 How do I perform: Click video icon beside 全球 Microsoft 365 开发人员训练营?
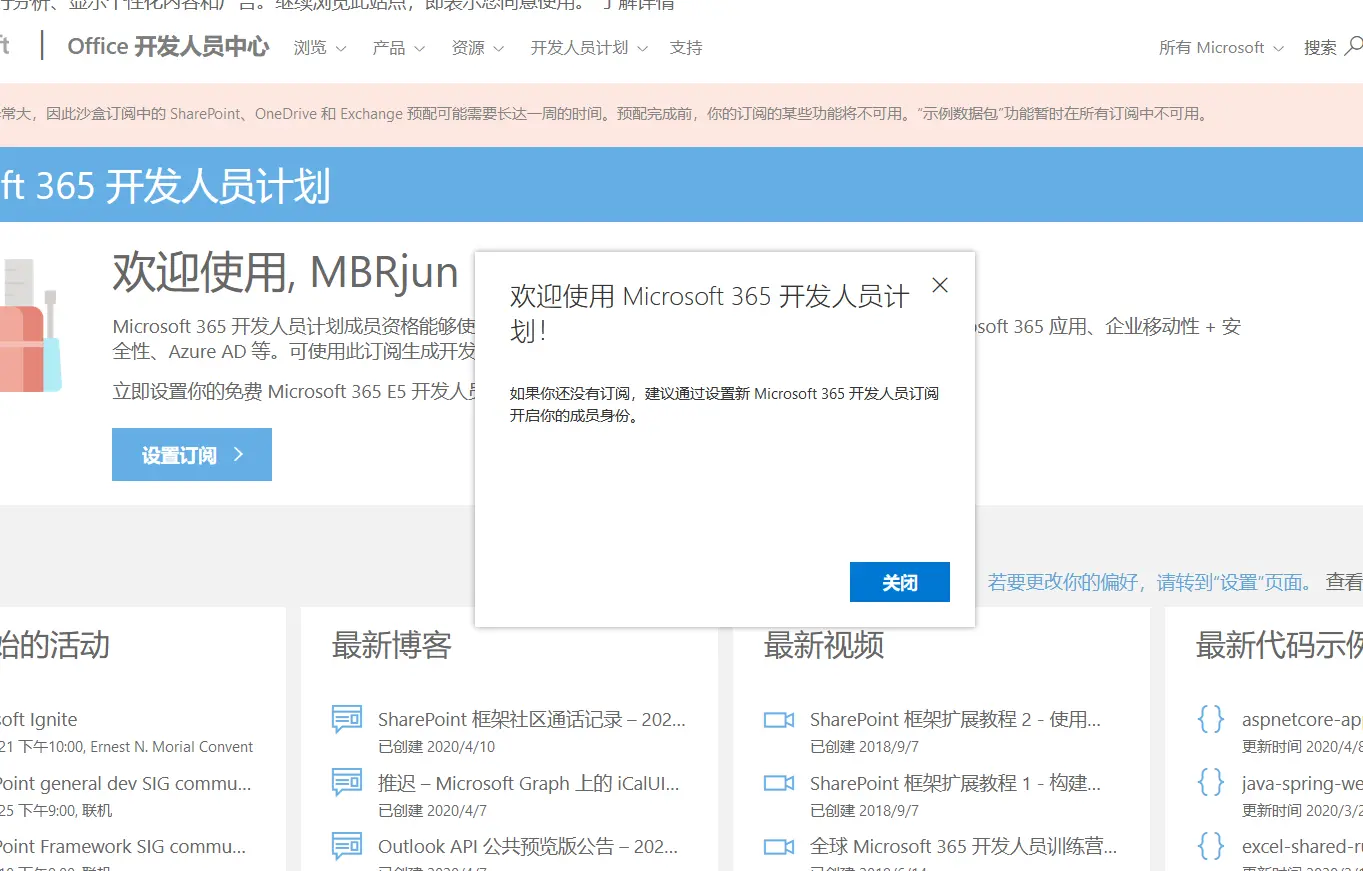click(x=779, y=847)
